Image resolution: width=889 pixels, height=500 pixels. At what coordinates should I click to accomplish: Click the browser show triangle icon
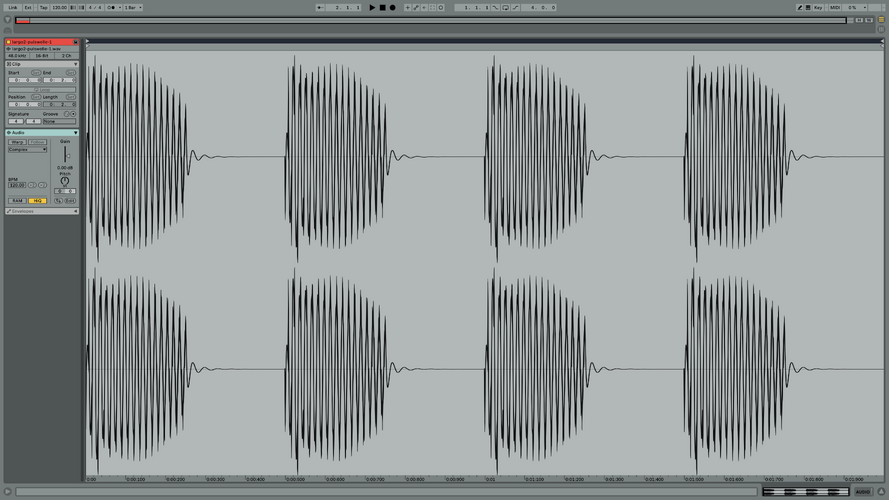[x=7, y=20]
